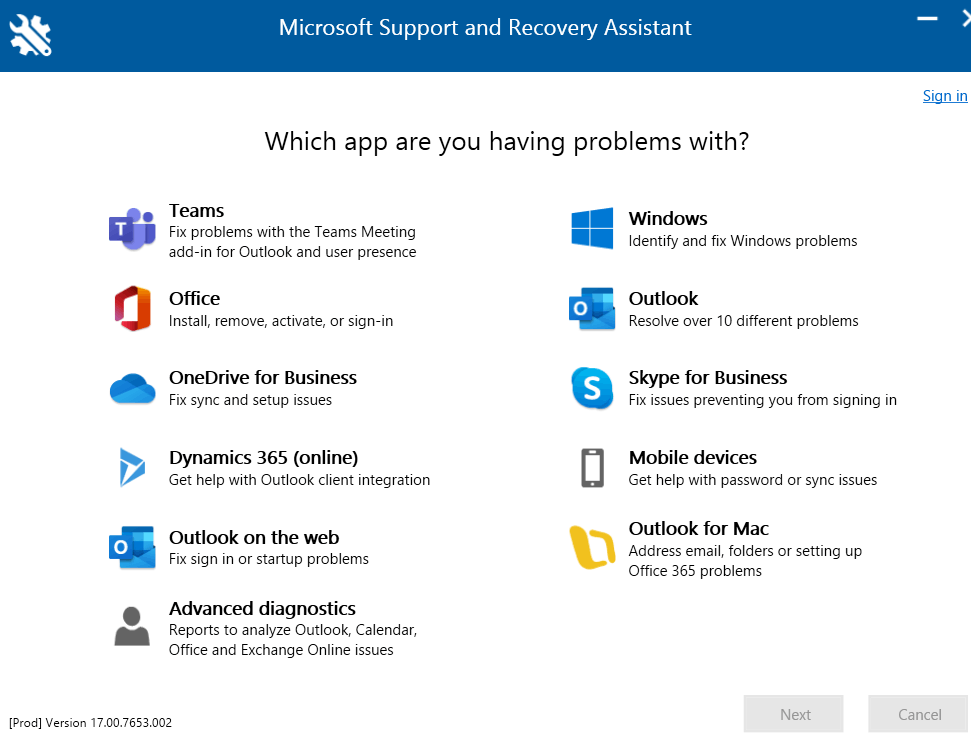Screen dimensions: 971x739
Task: Choose OneDrive for Business title
Action: pyautogui.click(x=263, y=378)
